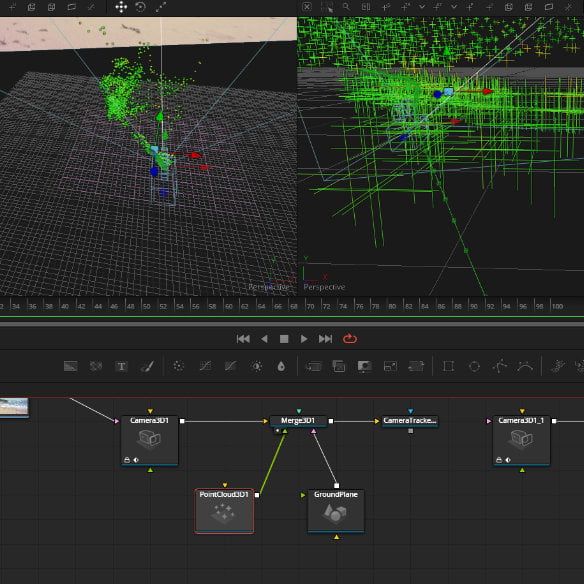Select the PointCloud3D1 node
Viewport: 584px width, 584px height.
224,511
